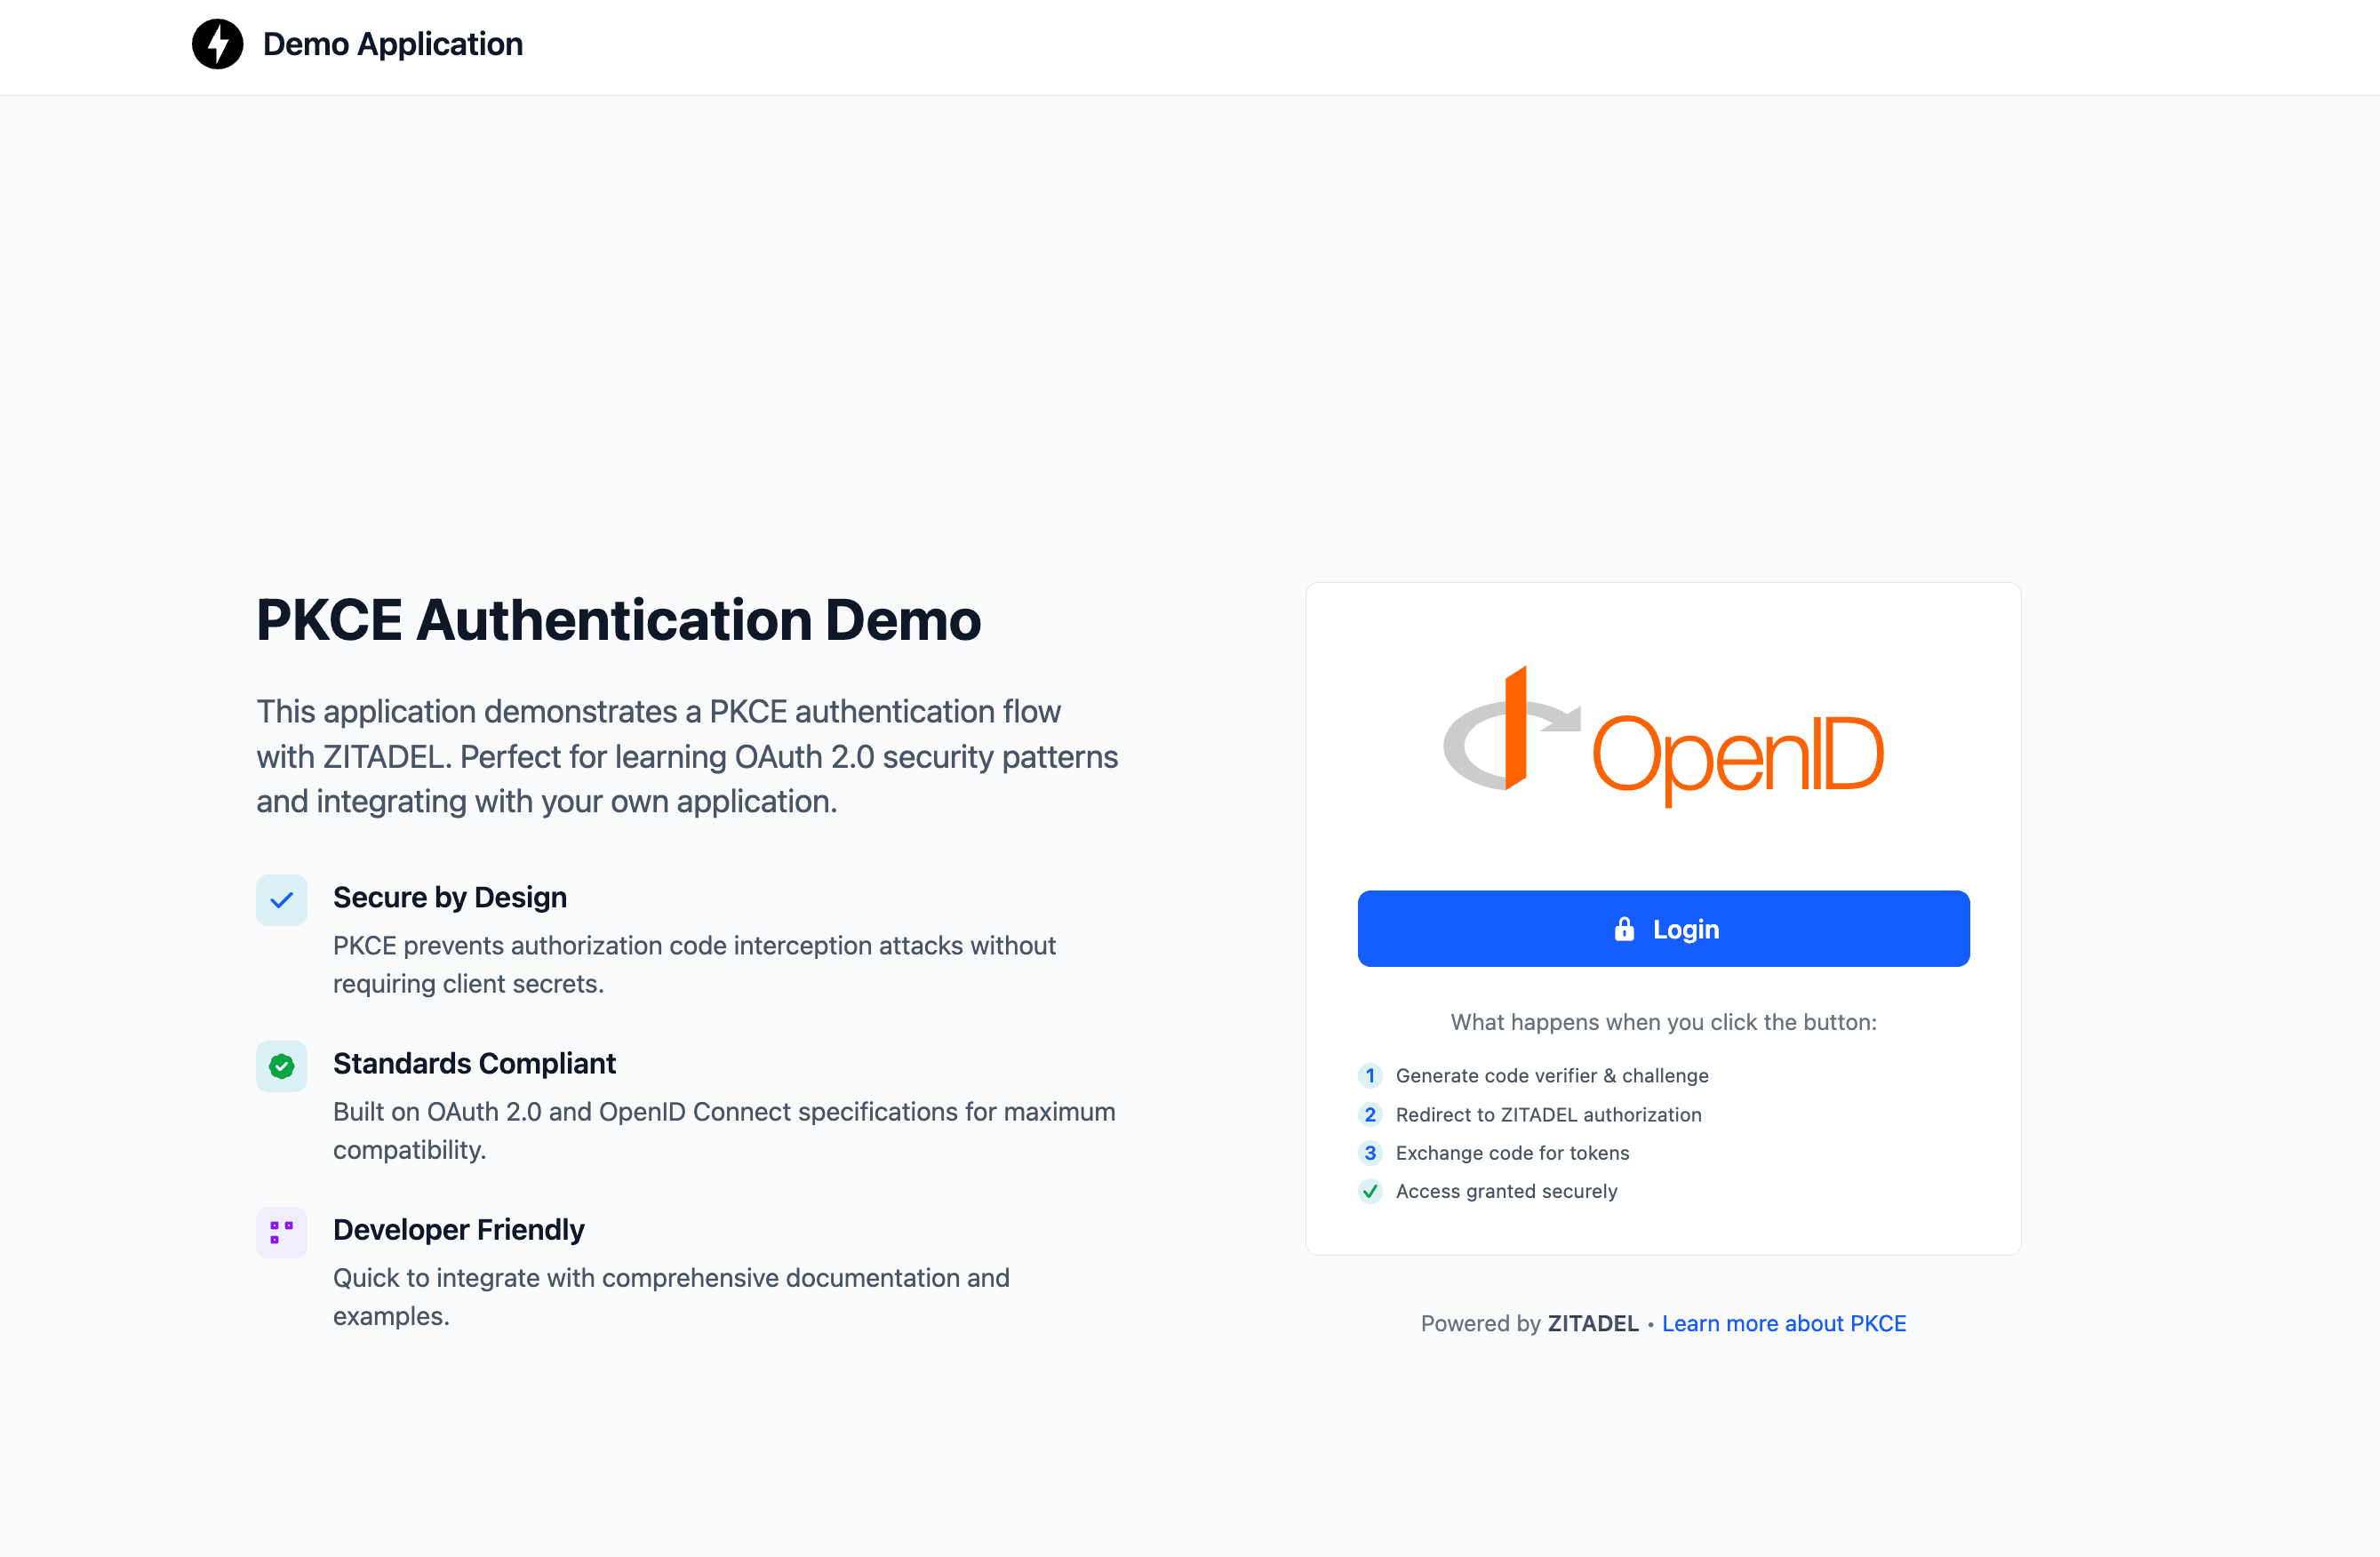Open the Demo Application header title
This screenshot has width=2380, height=1557.
point(392,44)
